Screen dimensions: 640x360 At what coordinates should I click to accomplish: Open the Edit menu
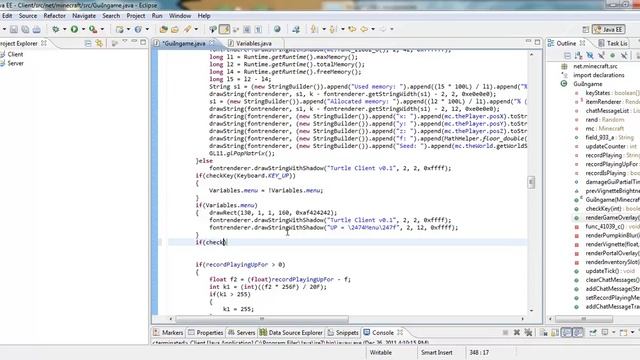tap(7, 16)
